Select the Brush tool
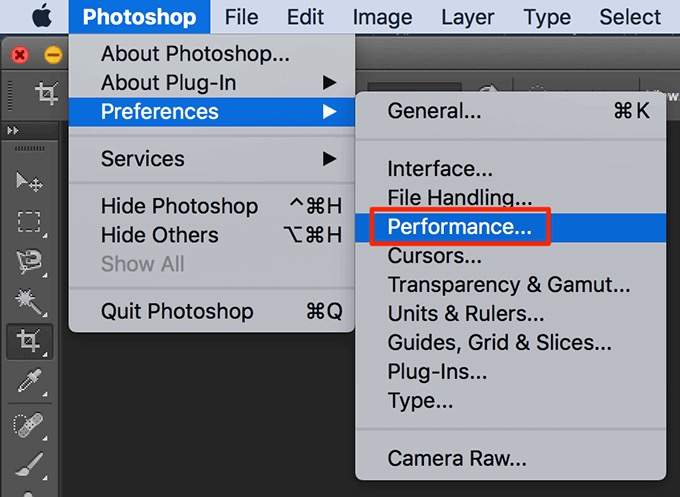This screenshot has width=680, height=497. (29, 464)
